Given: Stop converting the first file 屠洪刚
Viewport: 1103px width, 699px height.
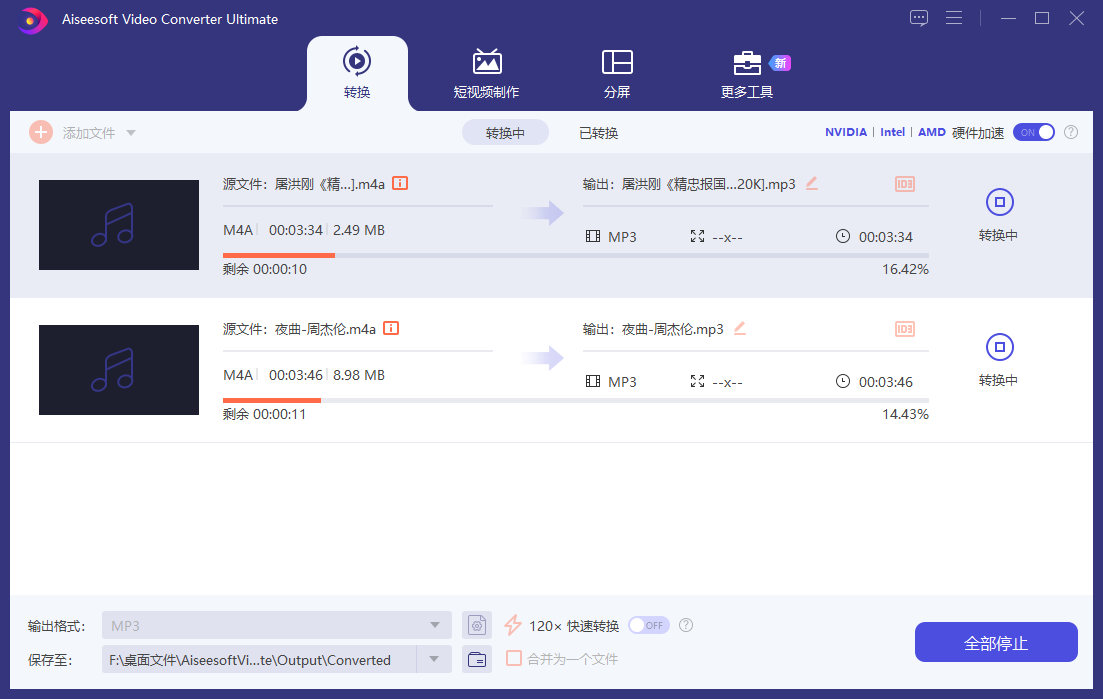Looking at the screenshot, I should point(998,203).
